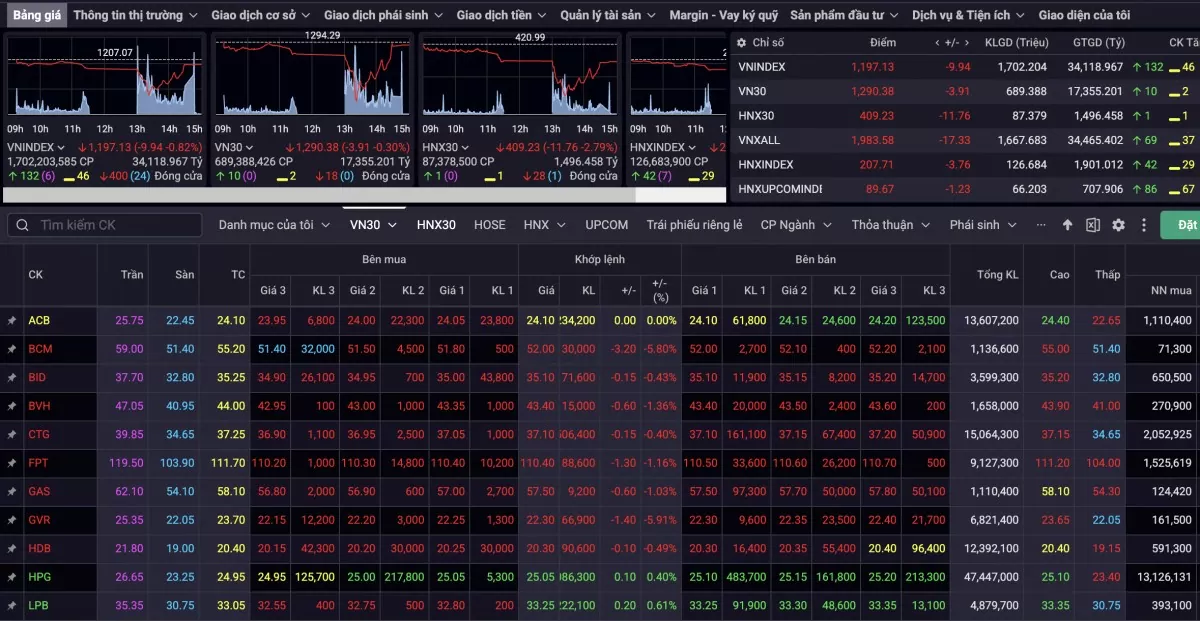1200x621 pixels.
Task: Open Danh mục của tôi dropdown
Action: (275, 225)
